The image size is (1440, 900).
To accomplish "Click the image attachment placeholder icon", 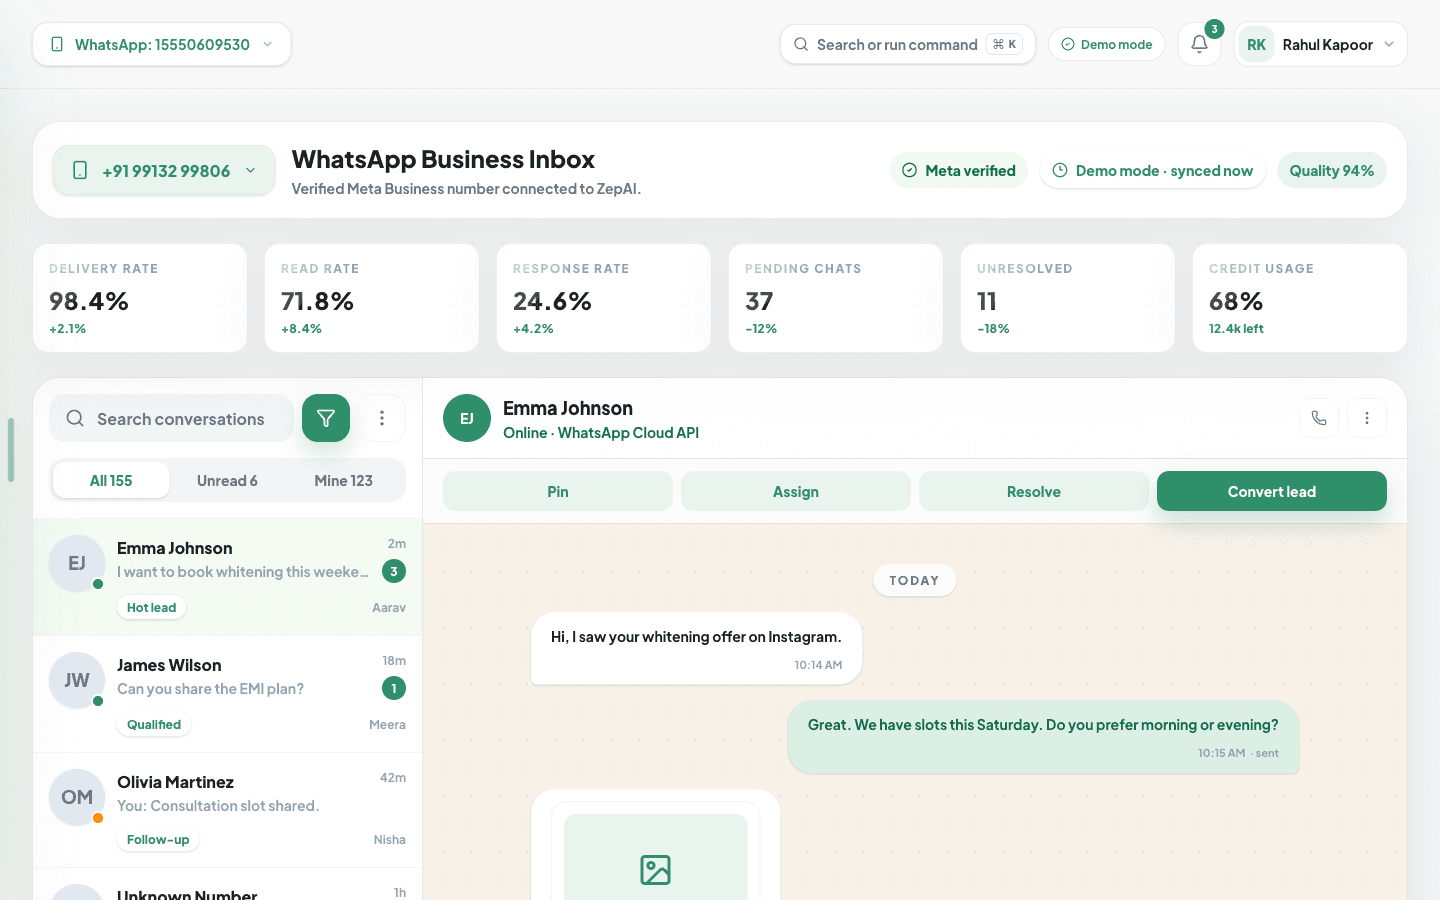I will pyautogui.click(x=655, y=869).
